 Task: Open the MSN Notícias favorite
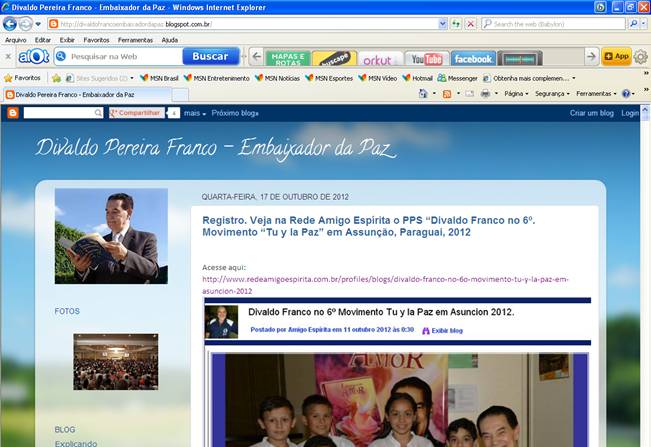pos(277,78)
